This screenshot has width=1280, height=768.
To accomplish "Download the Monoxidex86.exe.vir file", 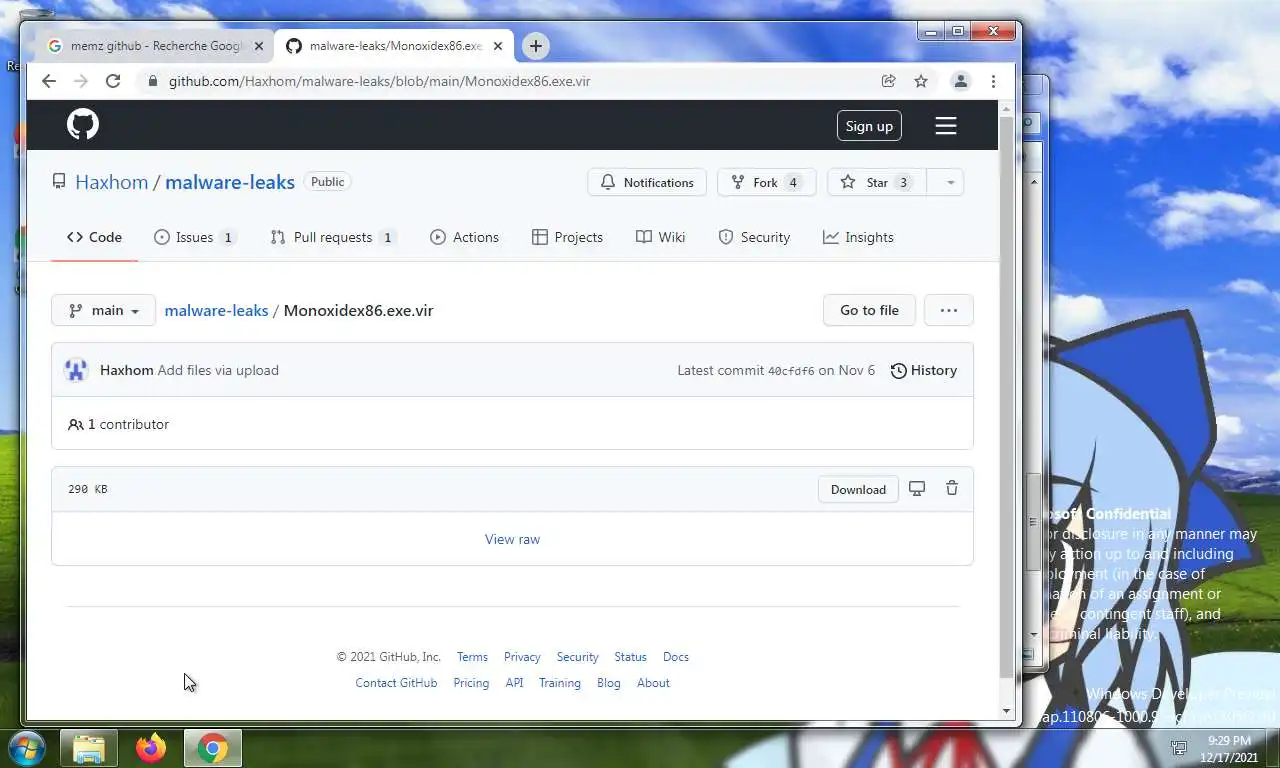I will point(858,489).
